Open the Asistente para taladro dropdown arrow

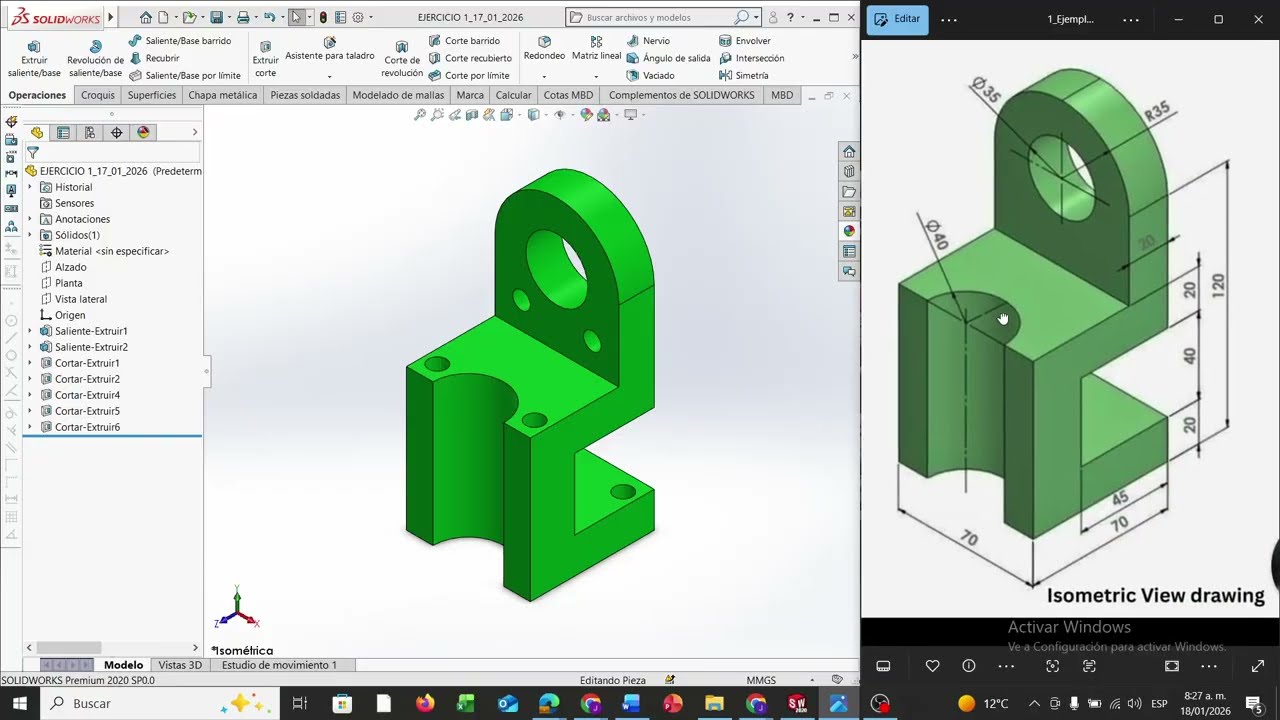pos(329,77)
